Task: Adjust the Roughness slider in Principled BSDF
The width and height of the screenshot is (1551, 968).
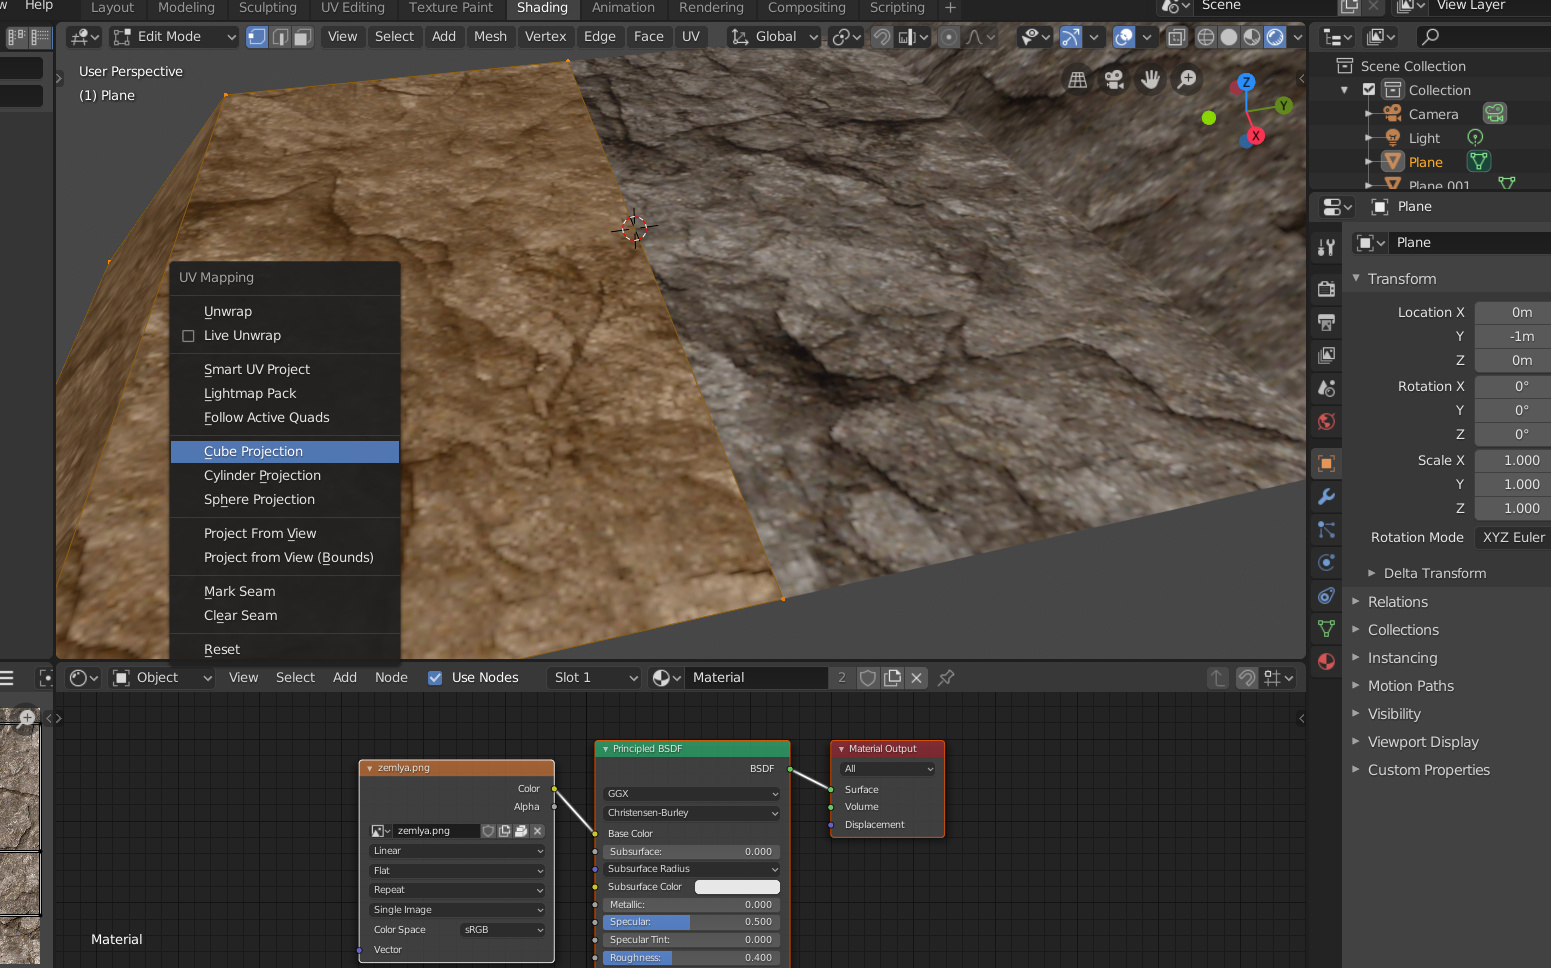Action: click(x=690, y=958)
